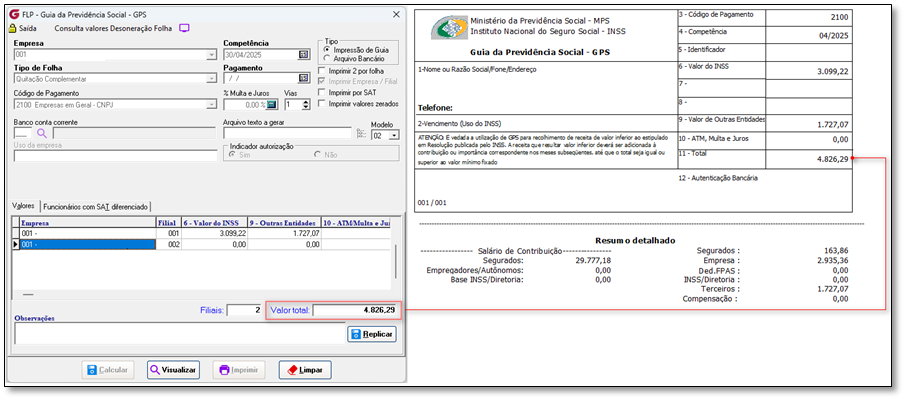Screen dimensions: 905x400
Task: Select Sim in Indicador autorização
Action: [x=233, y=155]
